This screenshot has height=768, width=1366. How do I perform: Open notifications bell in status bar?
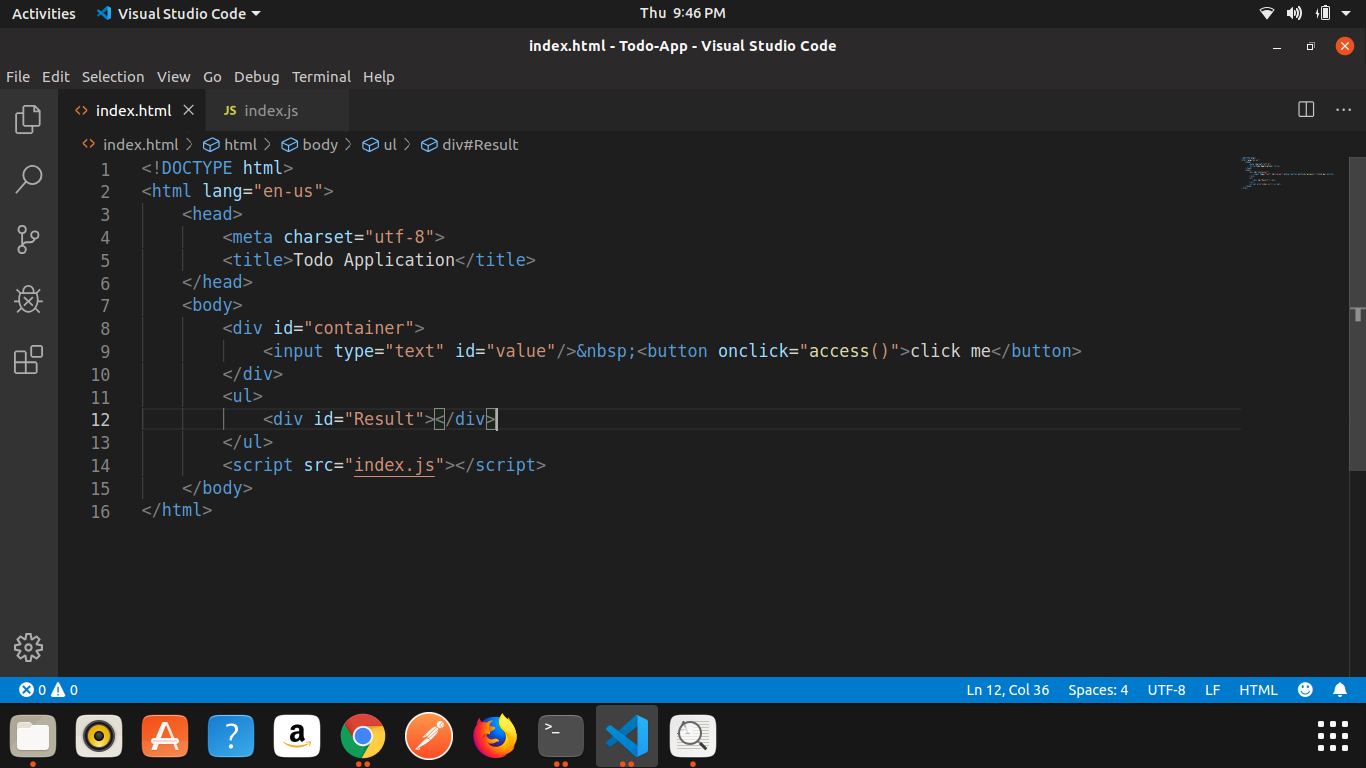tap(1340, 690)
